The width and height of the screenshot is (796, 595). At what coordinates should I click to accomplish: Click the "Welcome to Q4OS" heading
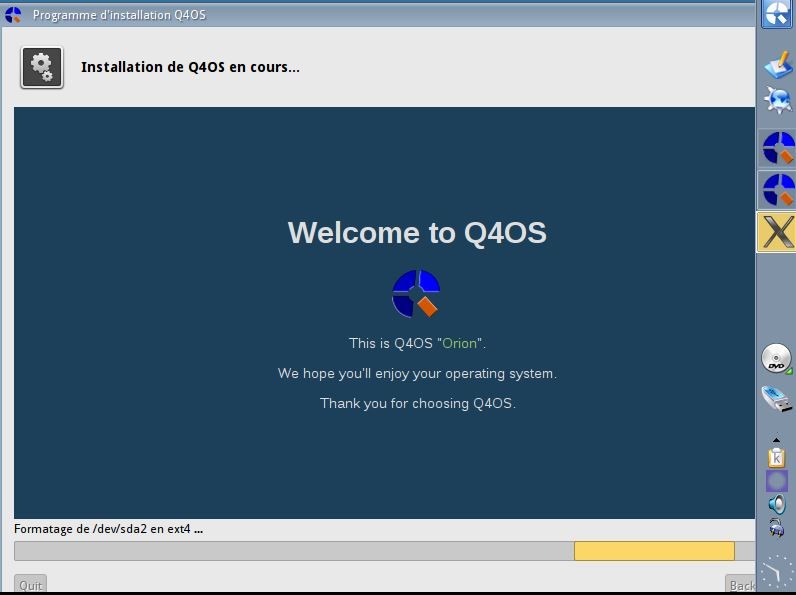pos(417,233)
